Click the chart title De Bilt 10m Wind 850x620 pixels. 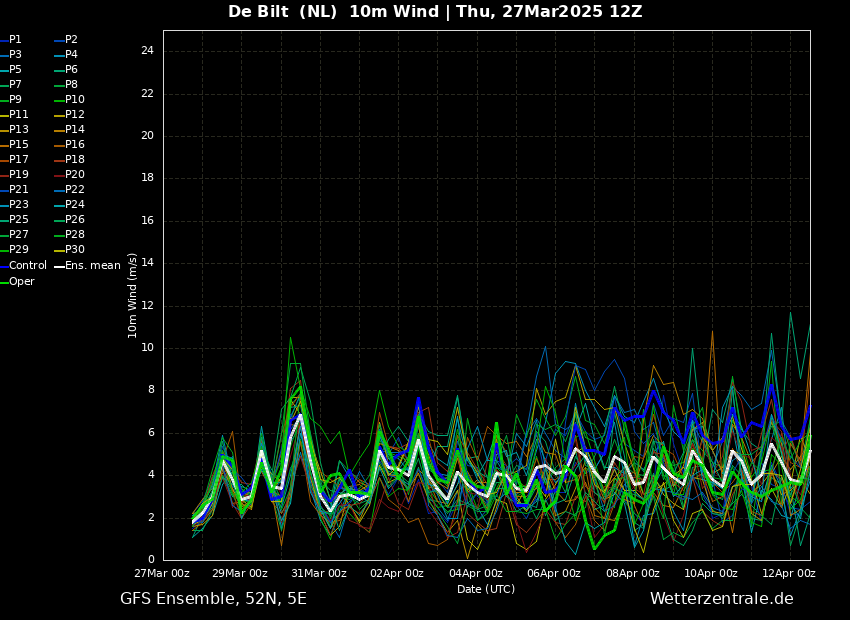click(x=435, y=12)
